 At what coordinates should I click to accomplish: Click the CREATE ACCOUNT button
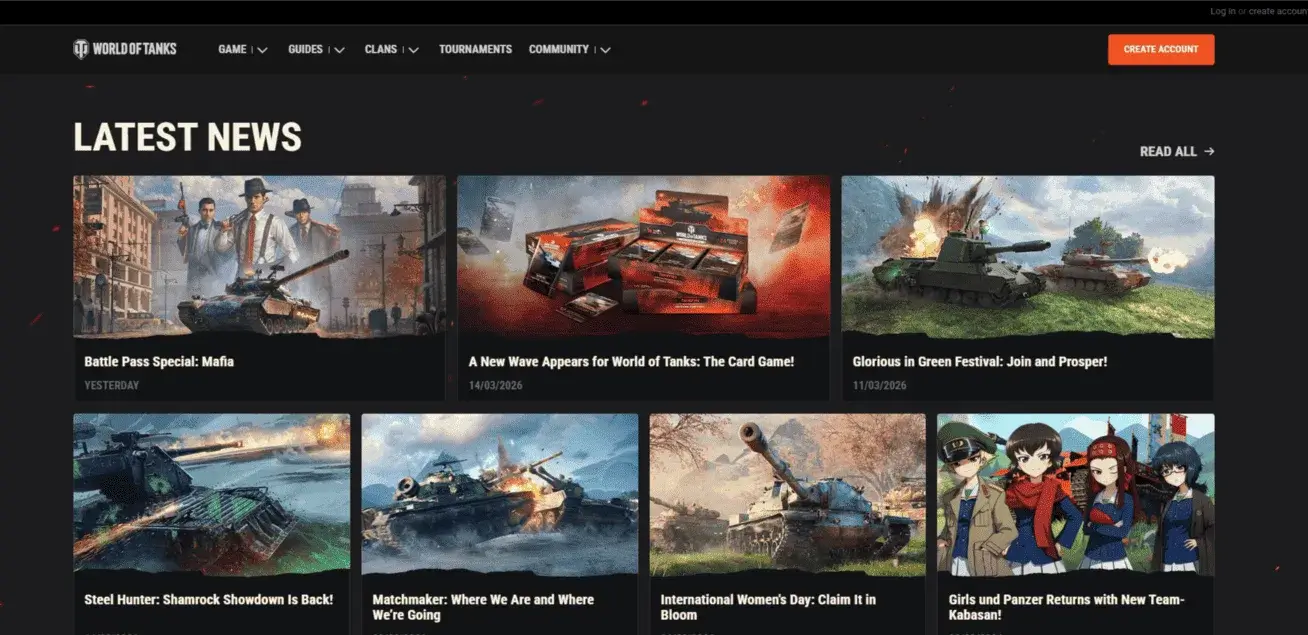click(1161, 49)
